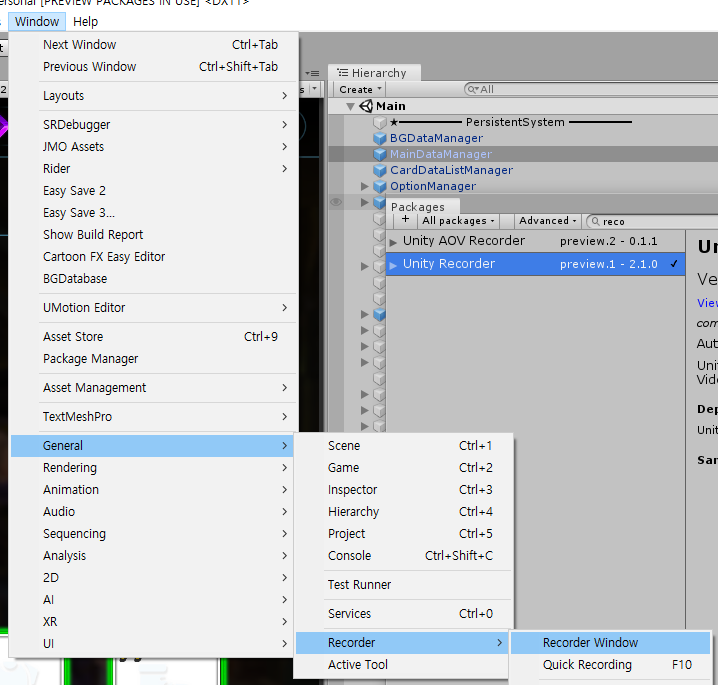Viewport: 718px width, 685px height.
Task: Open Scene view from General submenu
Action: 403,446
